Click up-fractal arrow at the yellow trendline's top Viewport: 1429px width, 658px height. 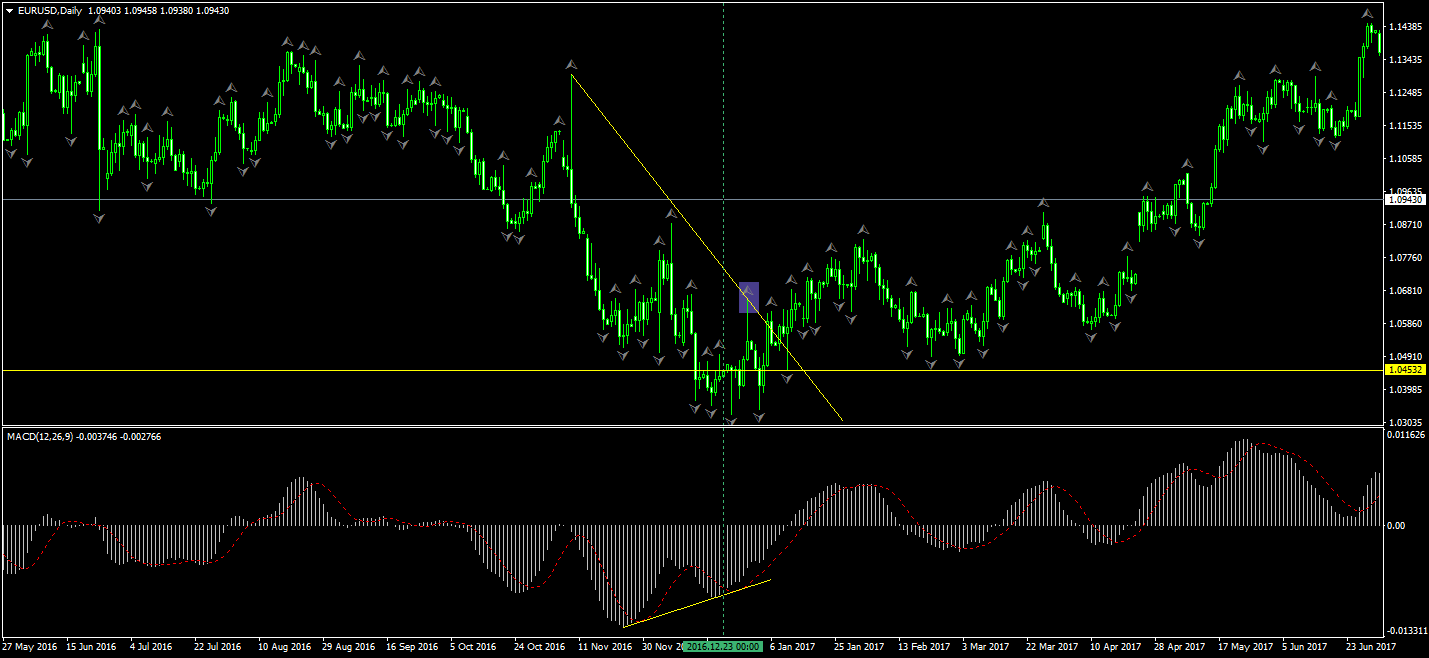571,65
